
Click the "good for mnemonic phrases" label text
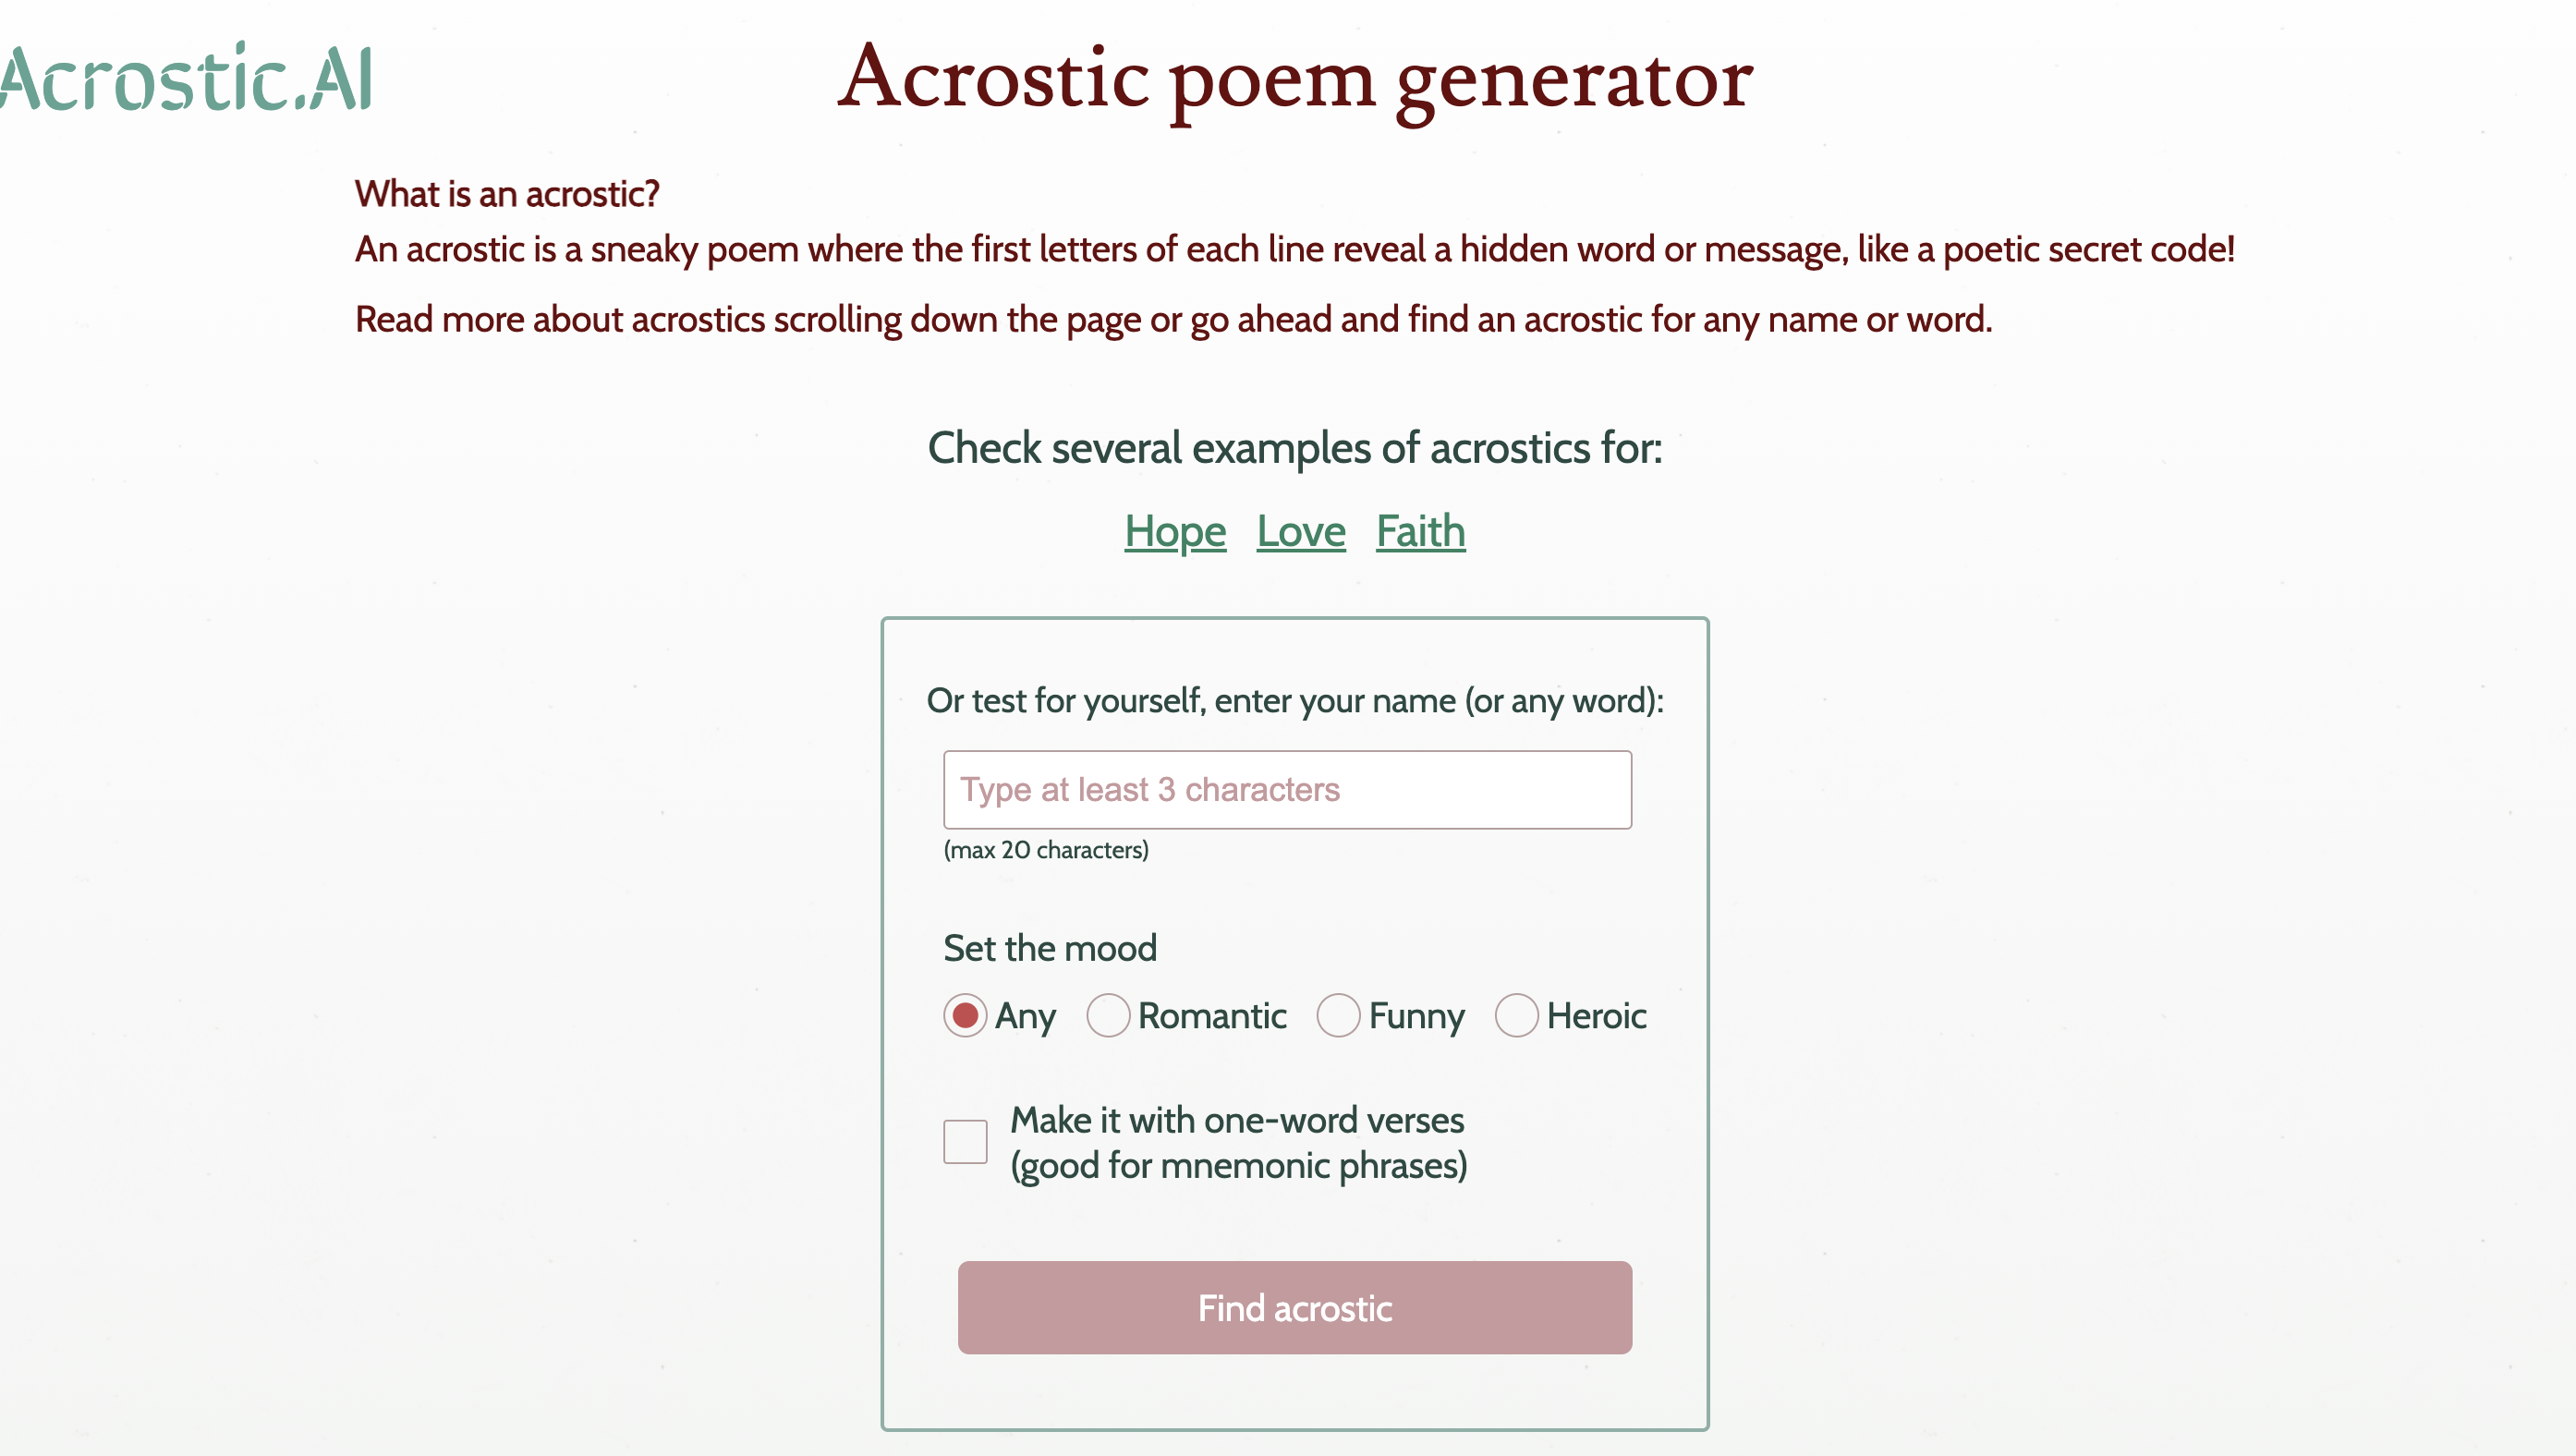[x=1238, y=1166]
